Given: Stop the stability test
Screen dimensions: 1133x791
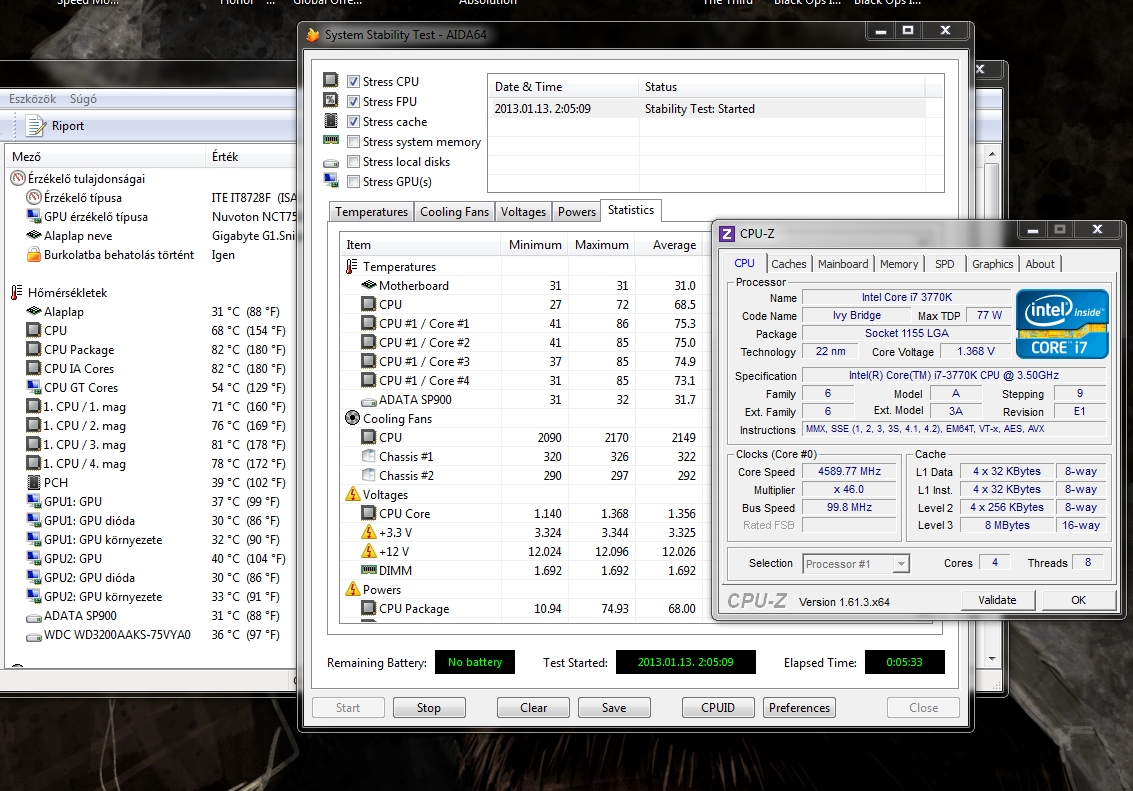Looking at the screenshot, I should pyautogui.click(x=428, y=708).
